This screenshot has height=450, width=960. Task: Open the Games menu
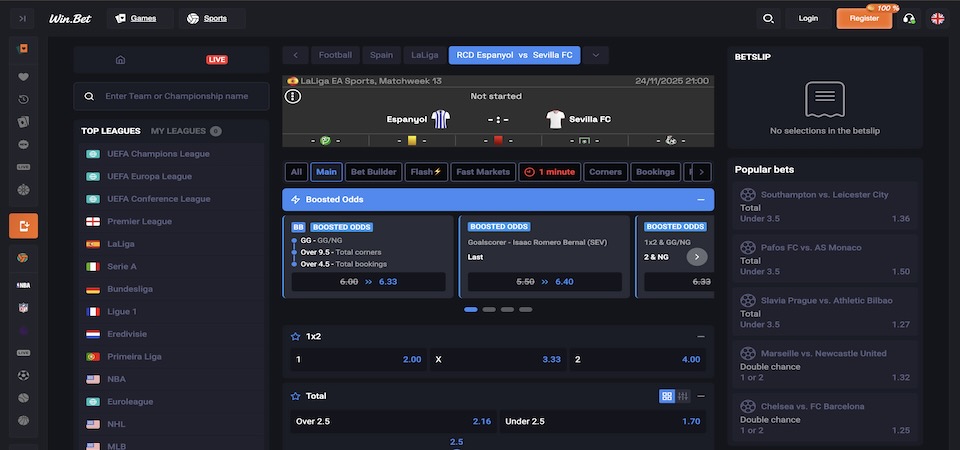click(140, 18)
